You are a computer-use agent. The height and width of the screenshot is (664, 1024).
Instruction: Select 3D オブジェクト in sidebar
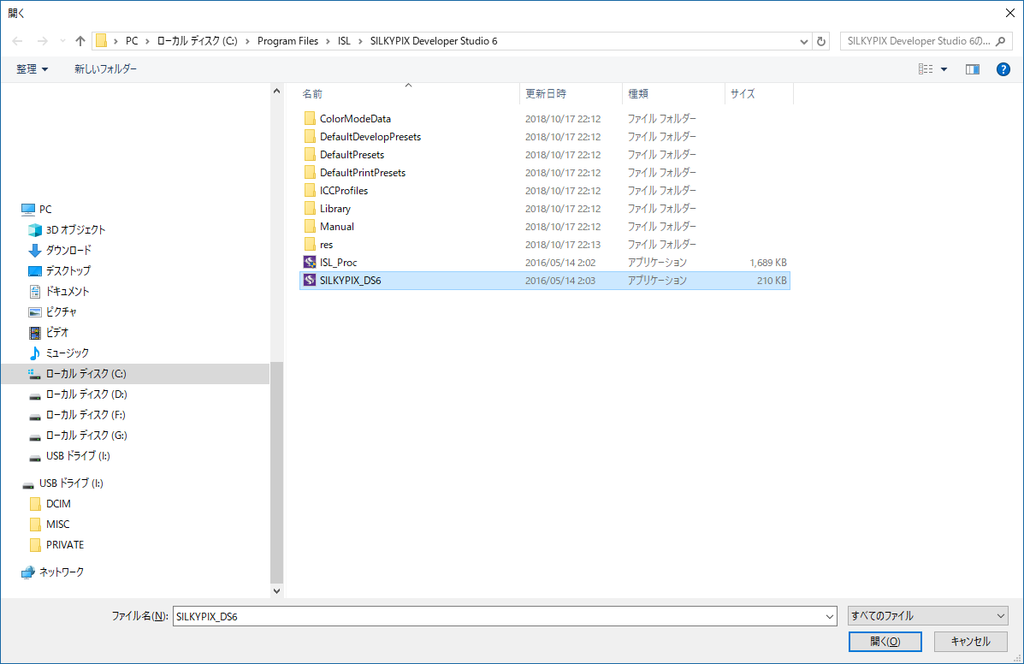(75, 230)
